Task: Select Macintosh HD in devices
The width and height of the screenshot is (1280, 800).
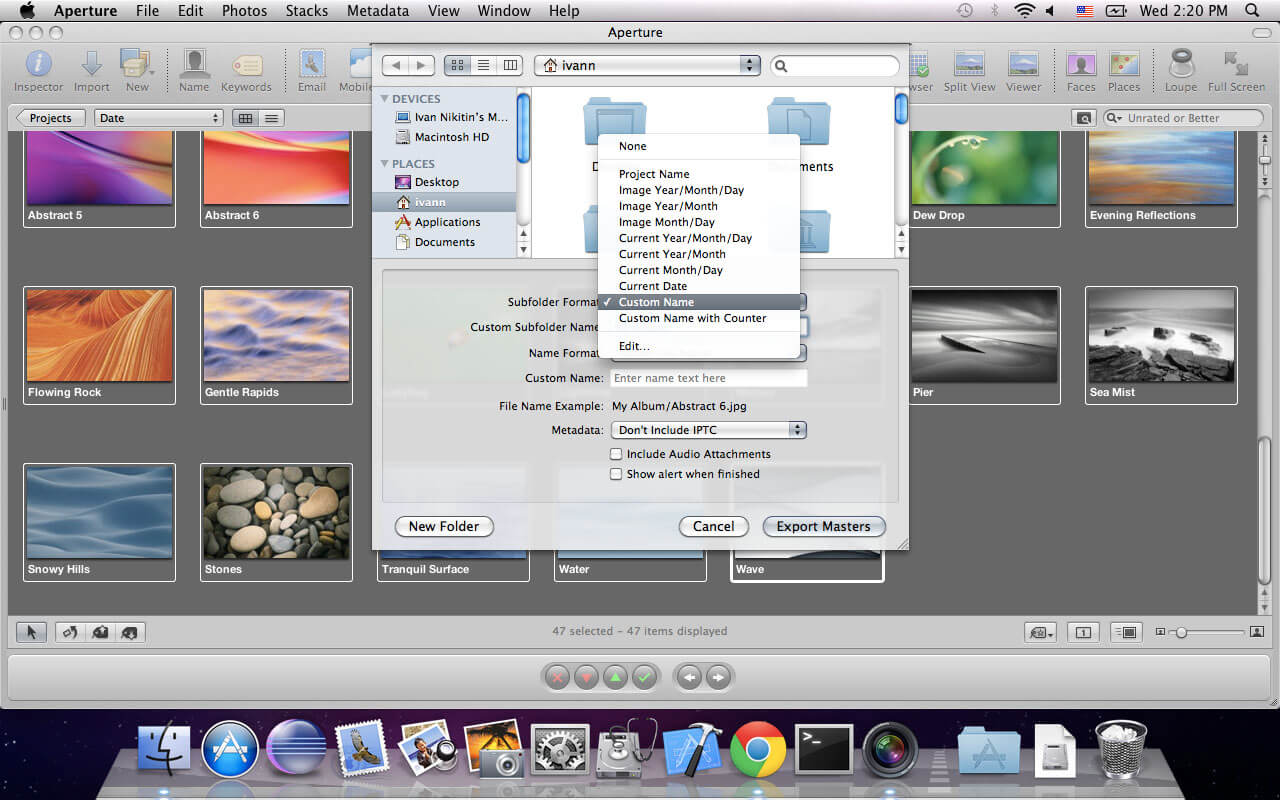Action: [x=441, y=137]
